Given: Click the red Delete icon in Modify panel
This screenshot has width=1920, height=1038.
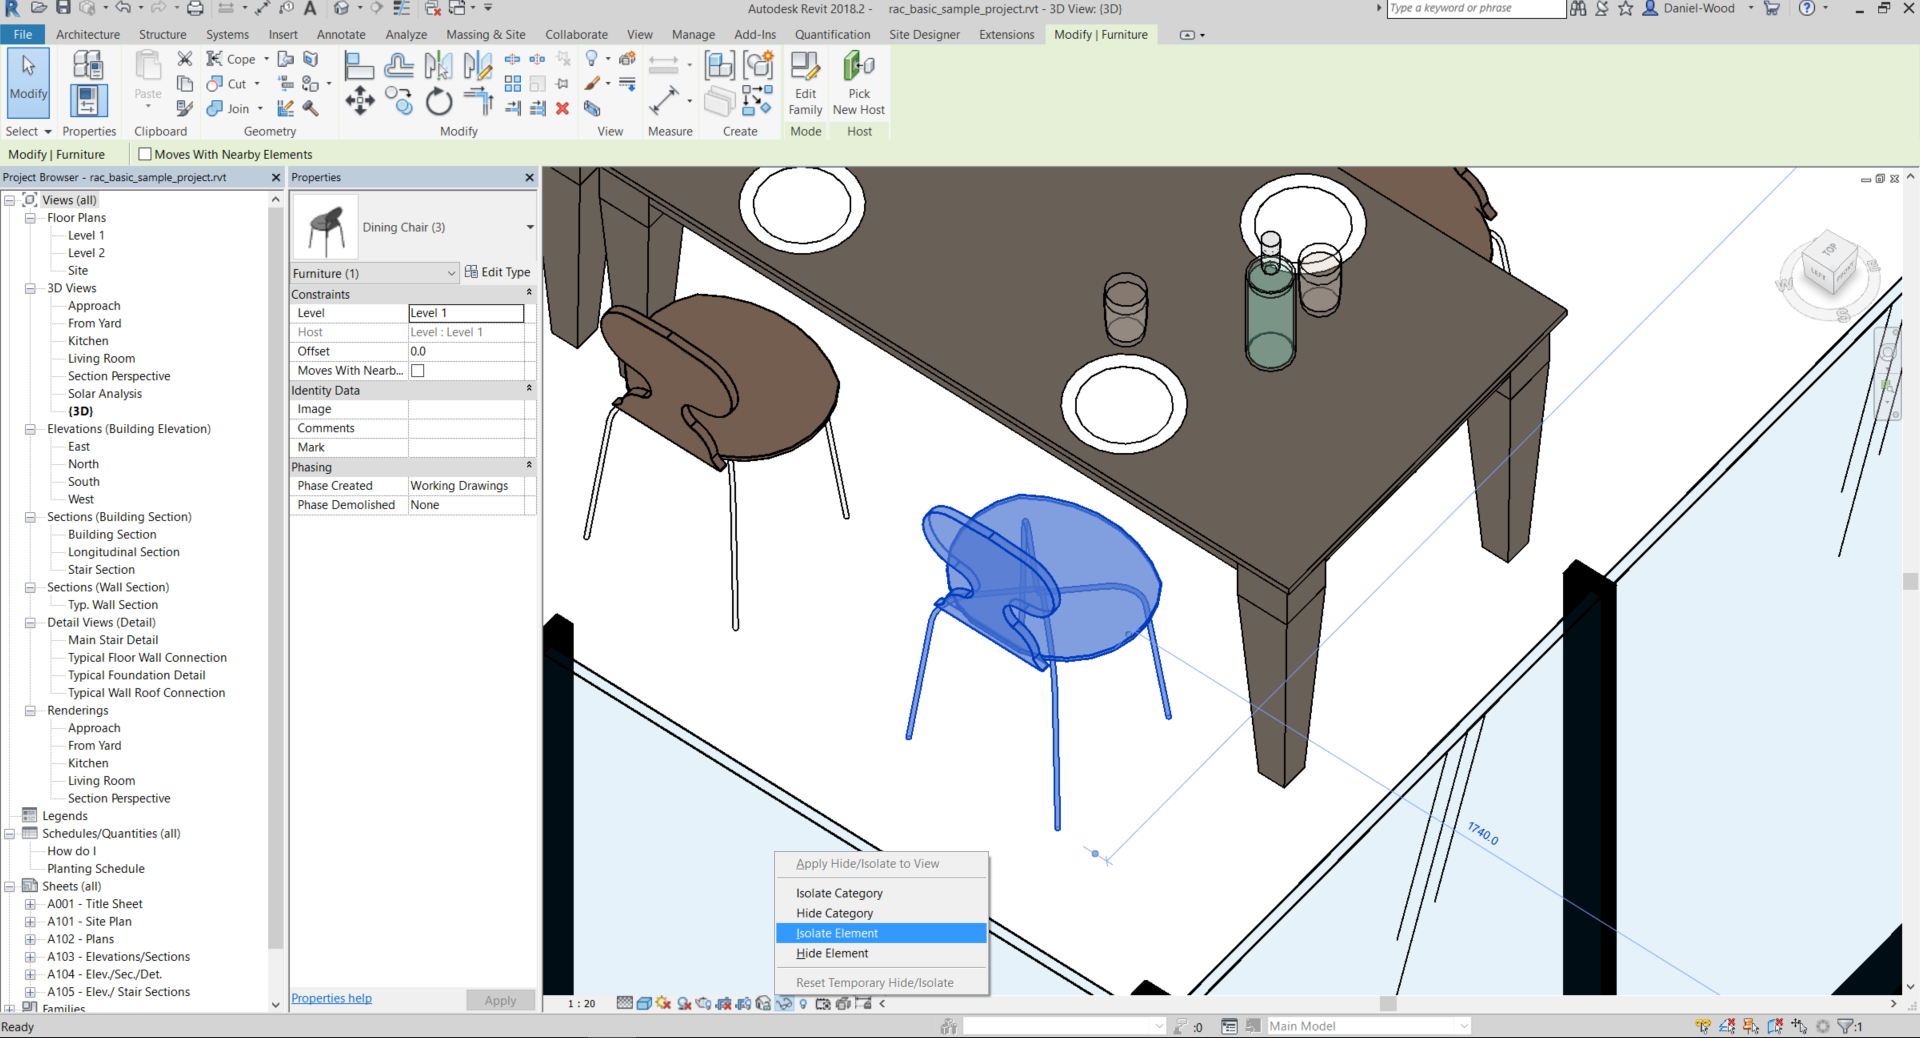Looking at the screenshot, I should (x=563, y=110).
